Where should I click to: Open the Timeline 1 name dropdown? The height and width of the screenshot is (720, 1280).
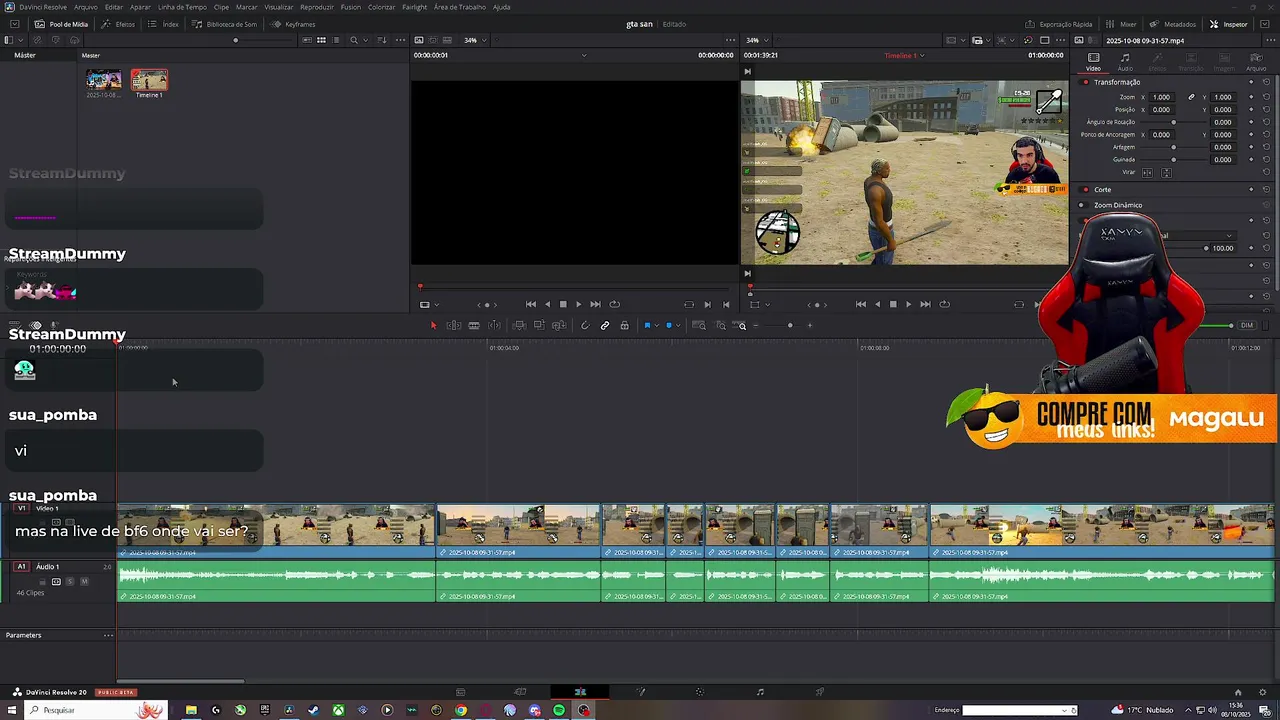(x=905, y=55)
